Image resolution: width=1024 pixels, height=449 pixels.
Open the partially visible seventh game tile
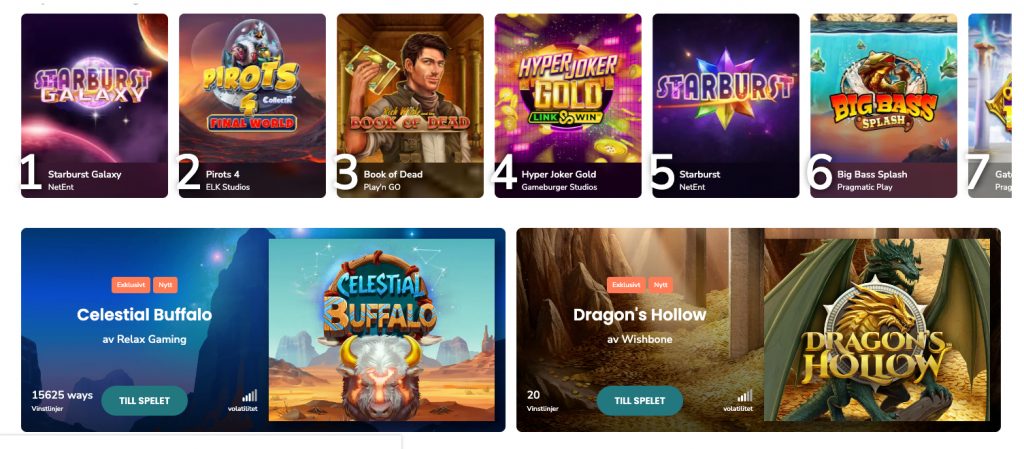[x=989, y=106]
